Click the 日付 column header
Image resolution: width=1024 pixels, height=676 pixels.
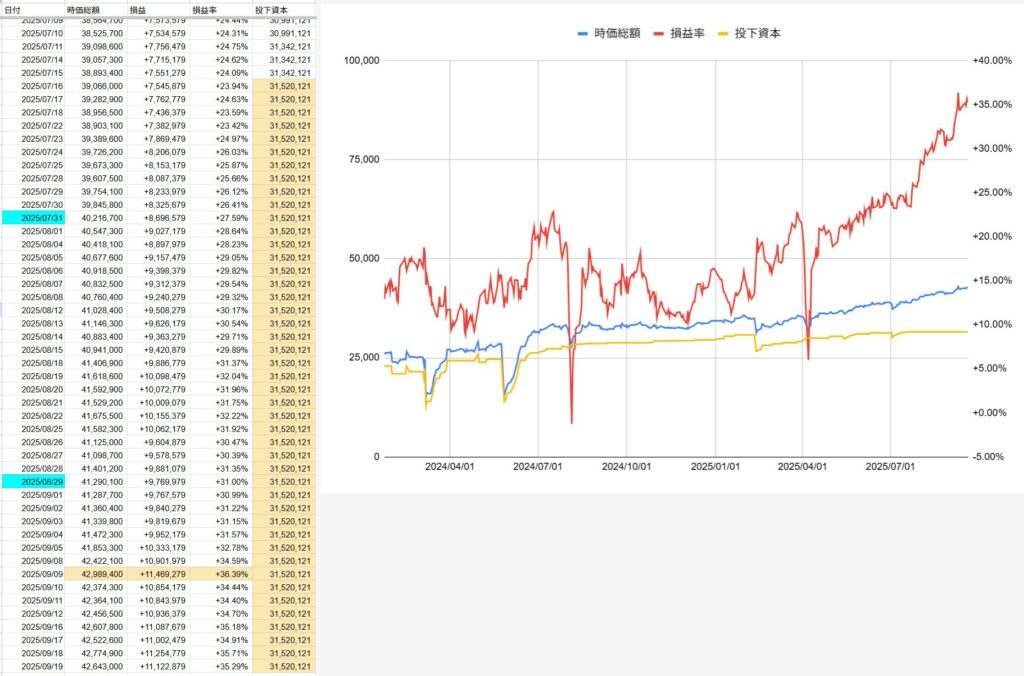(x=13, y=9)
